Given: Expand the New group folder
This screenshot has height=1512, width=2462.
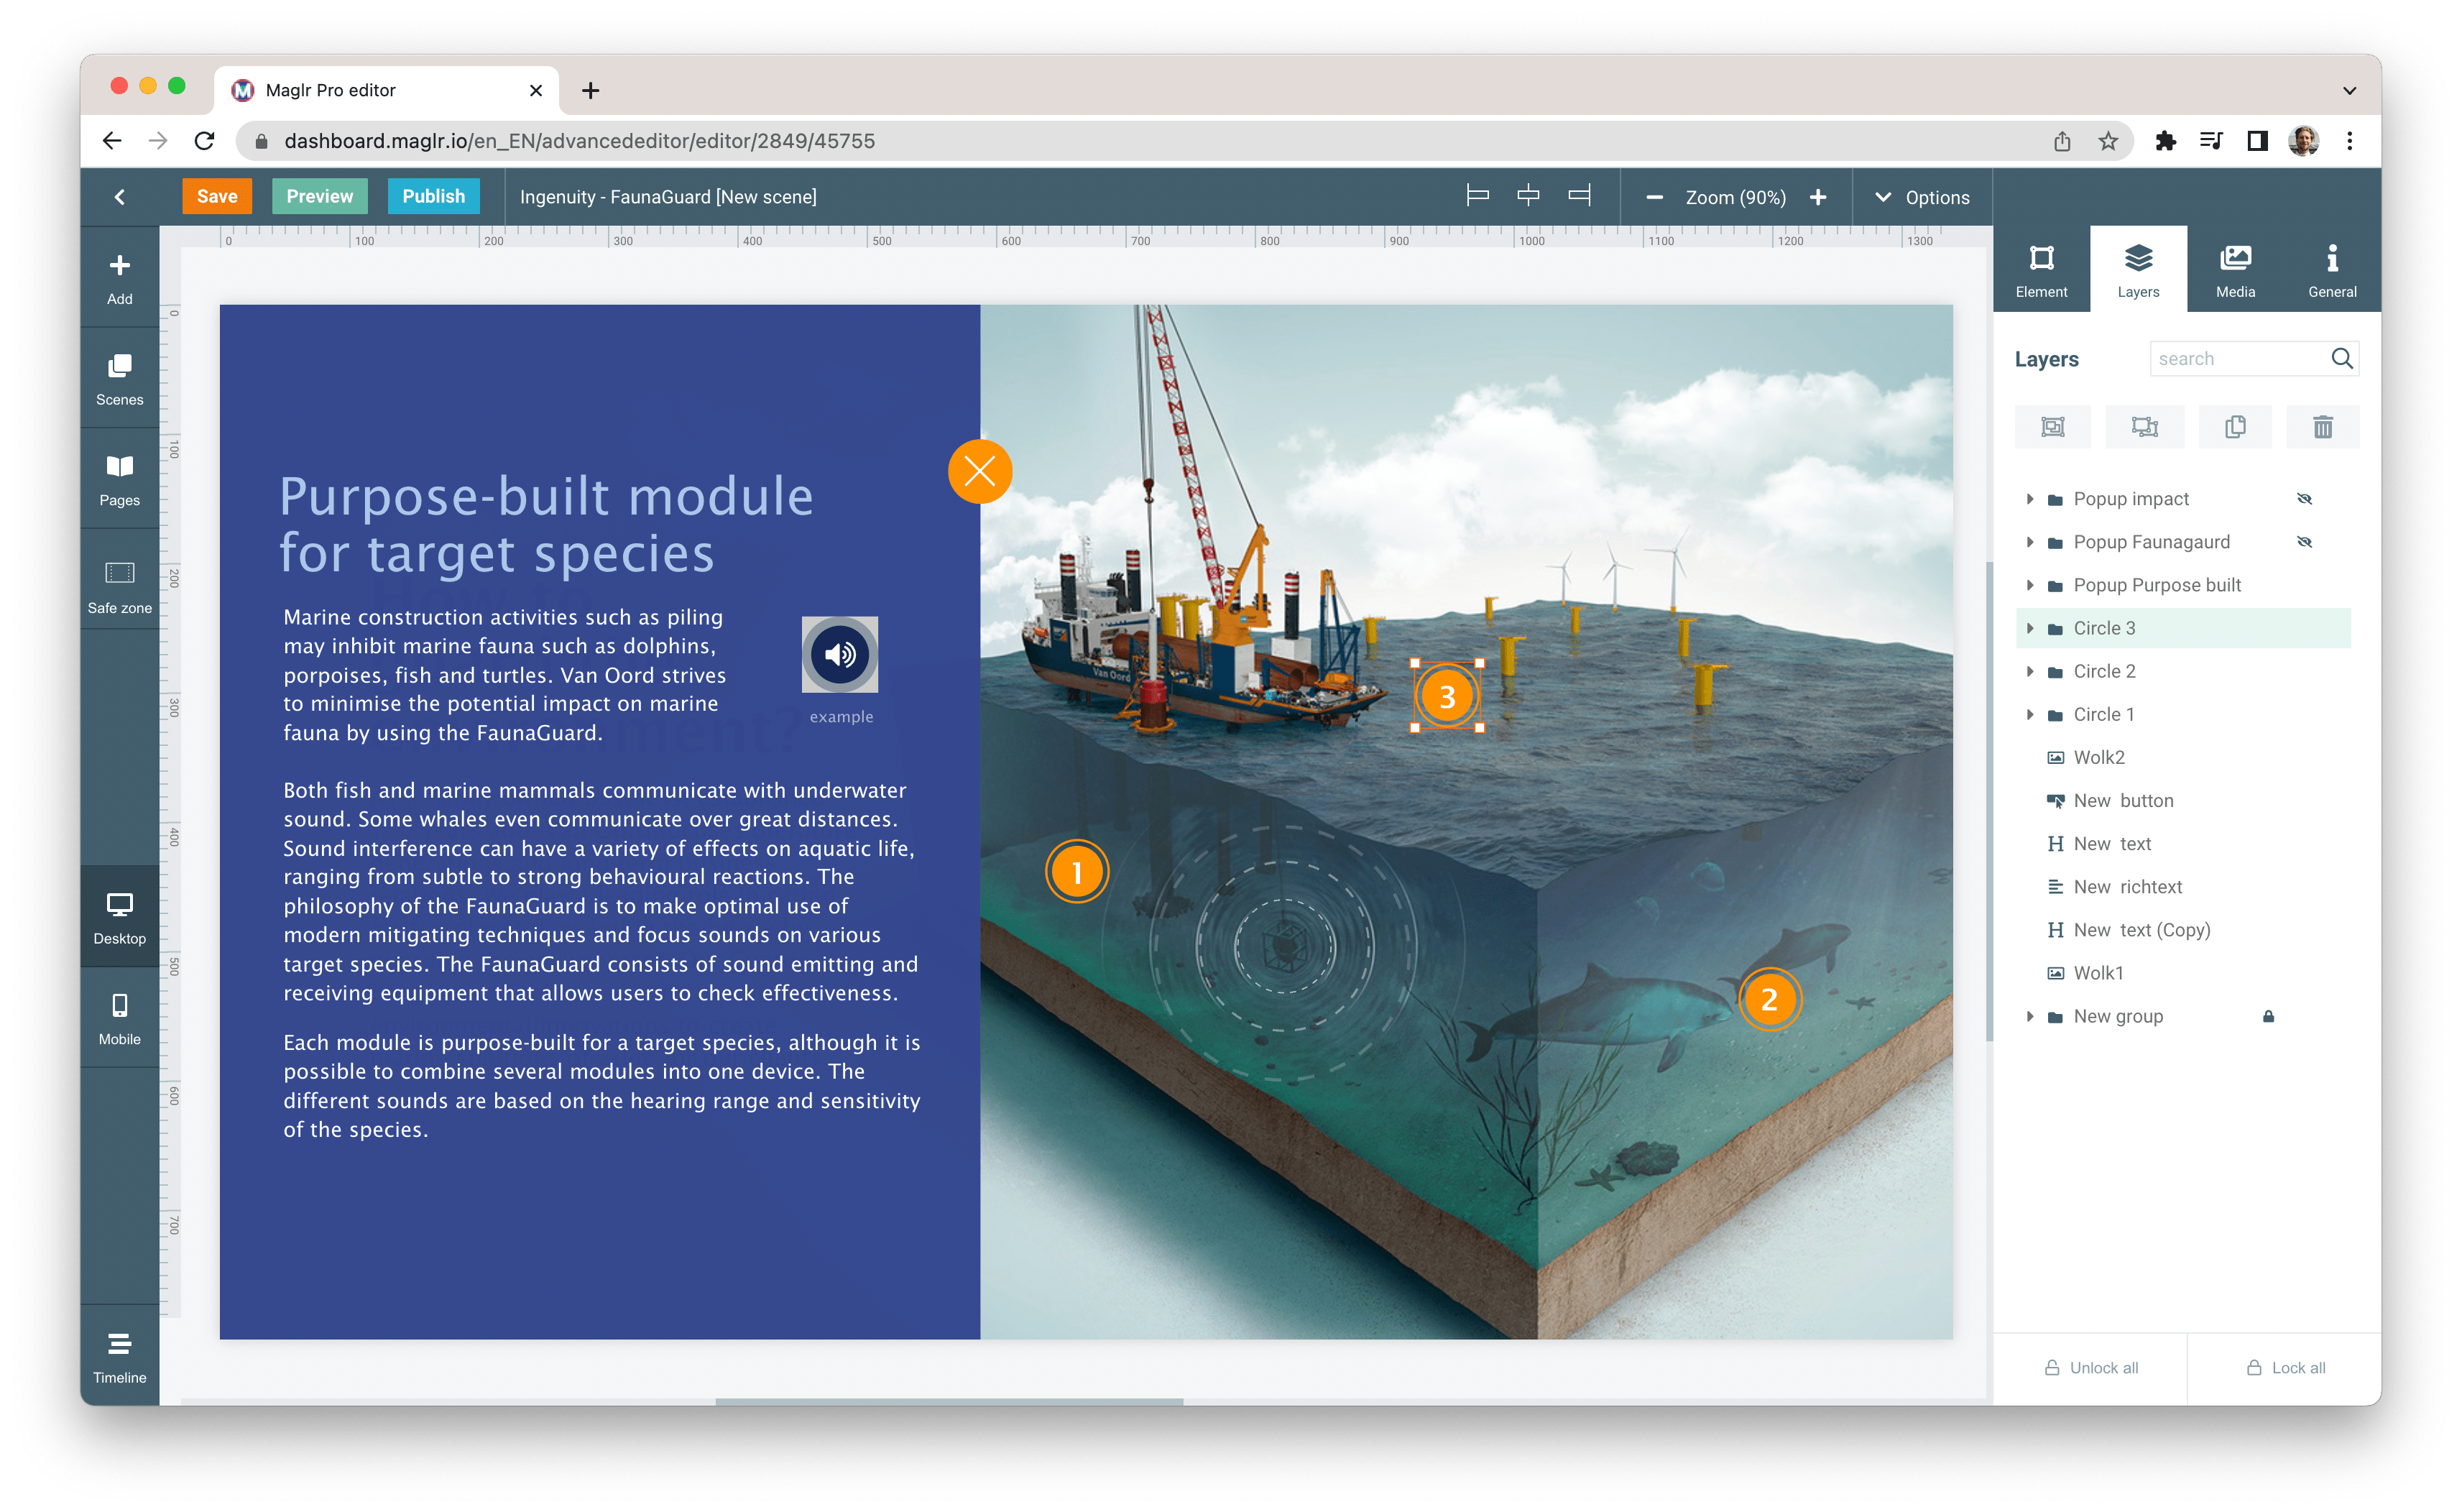Looking at the screenshot, I should point(2029,1015).
